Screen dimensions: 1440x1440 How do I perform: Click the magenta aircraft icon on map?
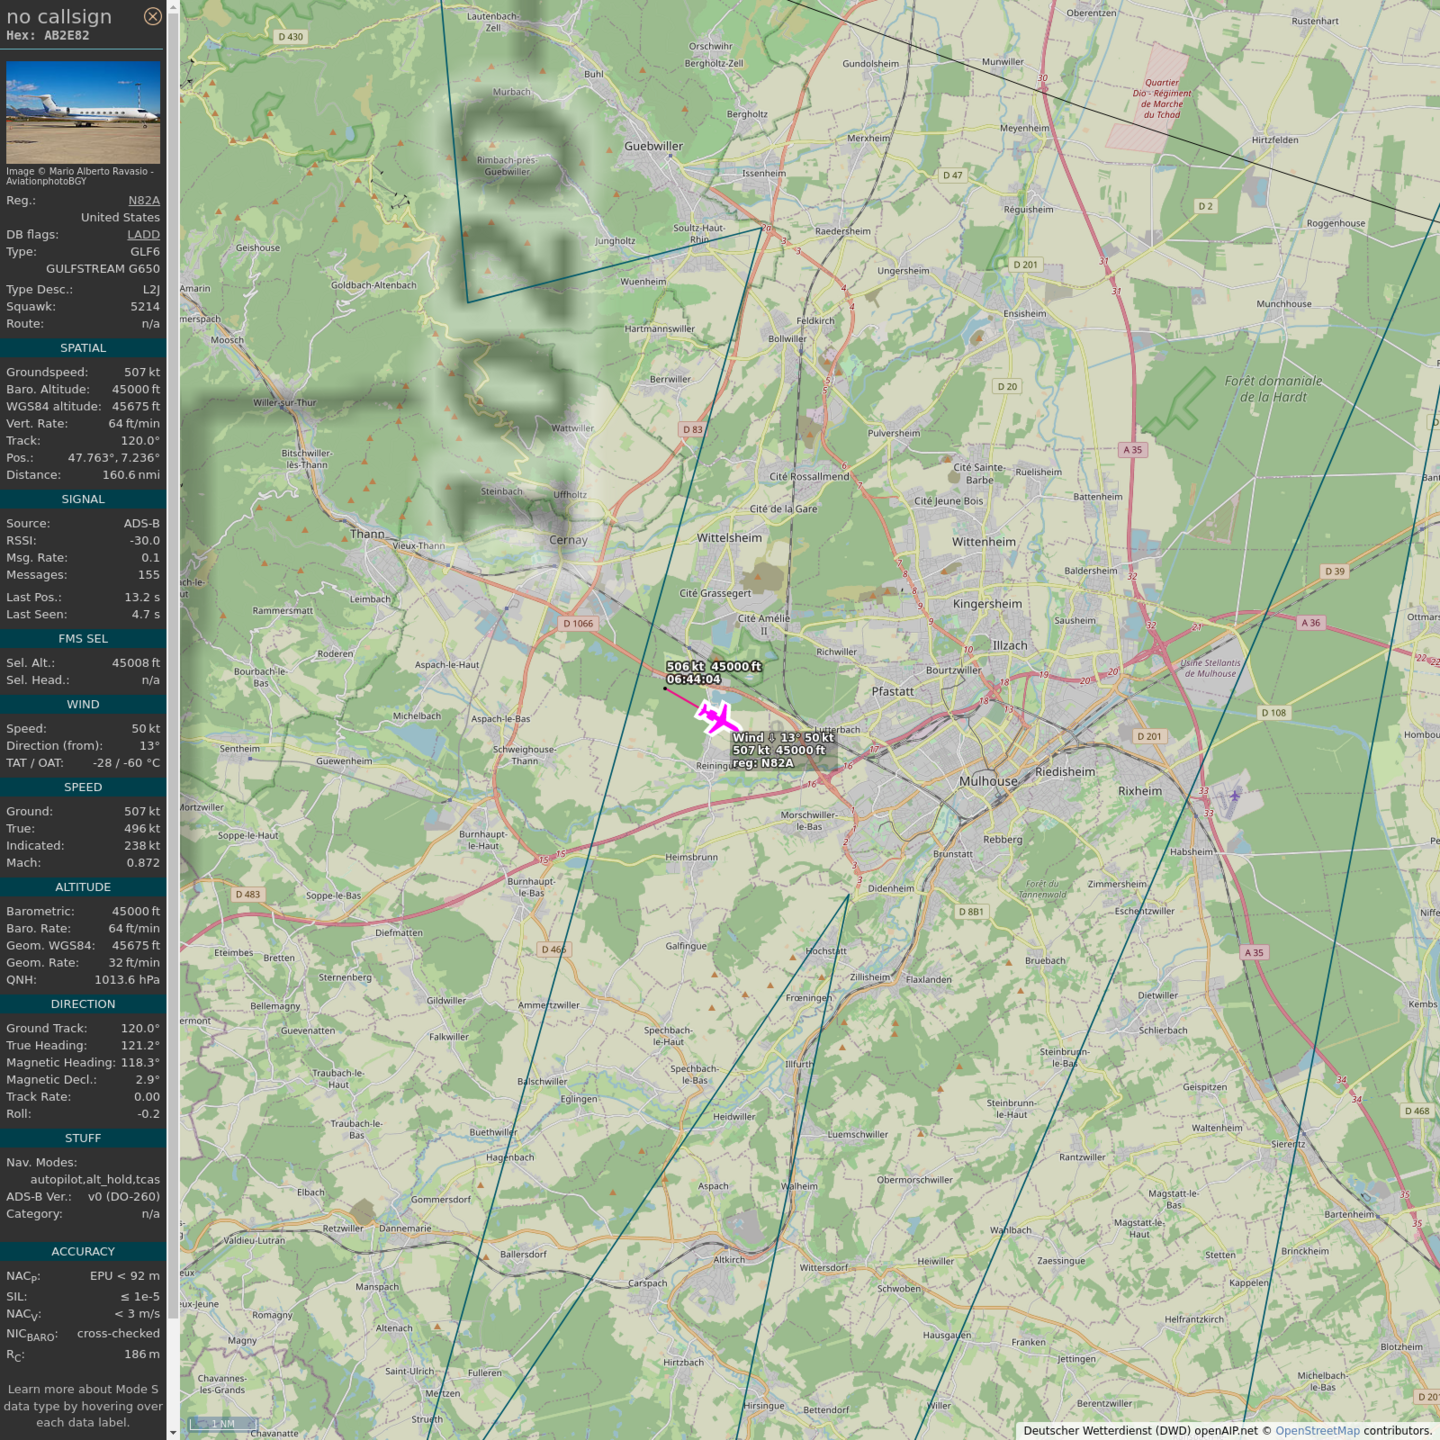tap(717, 718)
